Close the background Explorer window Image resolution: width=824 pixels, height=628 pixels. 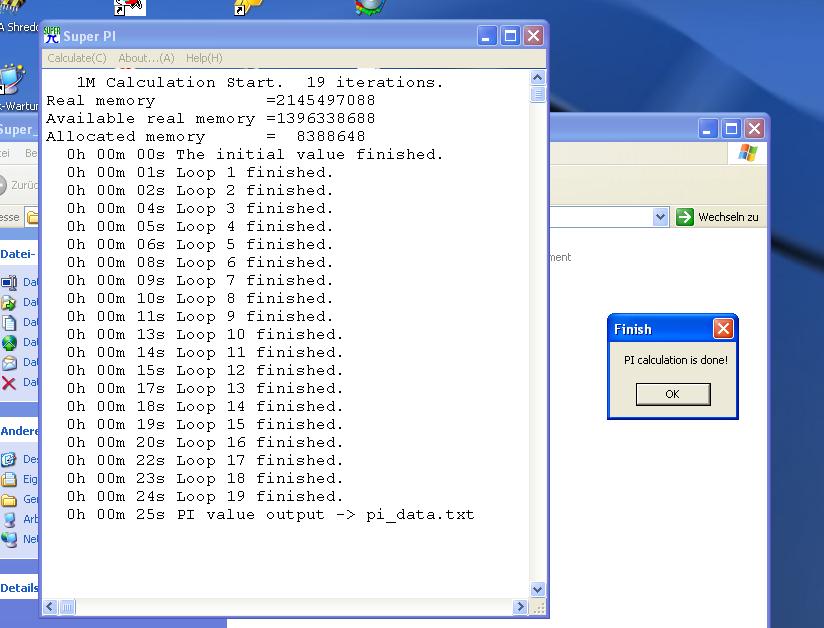point(755,129)
